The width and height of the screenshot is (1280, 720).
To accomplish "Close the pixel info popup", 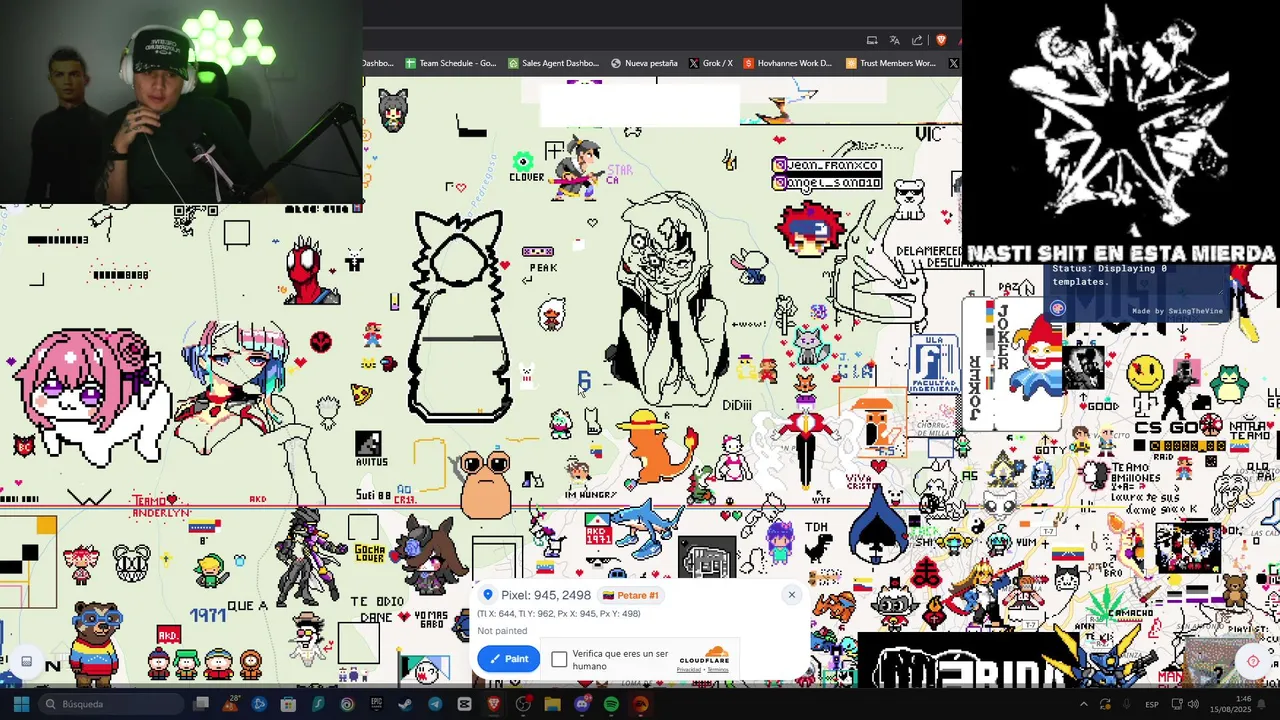I will point(791,595).
